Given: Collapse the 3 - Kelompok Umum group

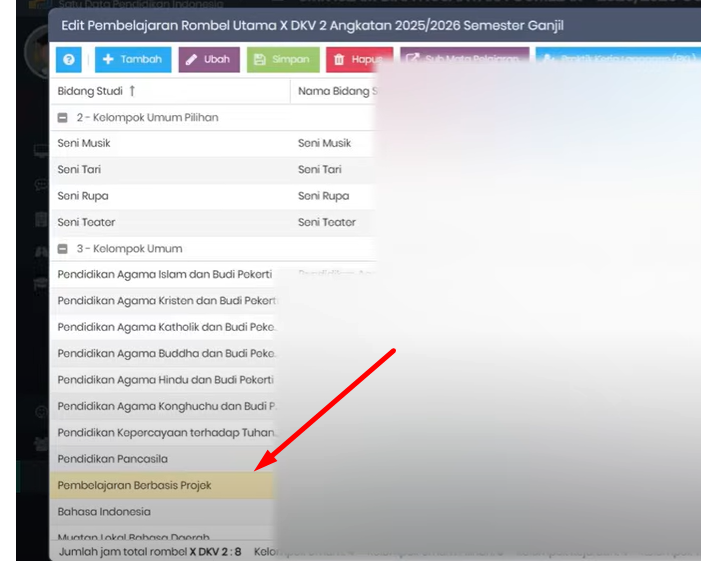Looking at the screenshot, I should coord(63,248).
